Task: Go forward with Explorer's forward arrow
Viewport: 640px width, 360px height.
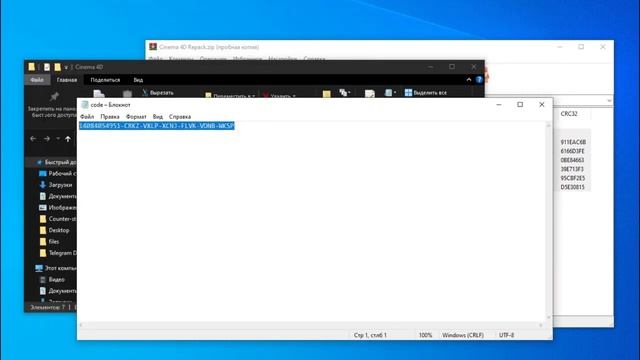Action: pyautogui.click(x=47, y=139)
